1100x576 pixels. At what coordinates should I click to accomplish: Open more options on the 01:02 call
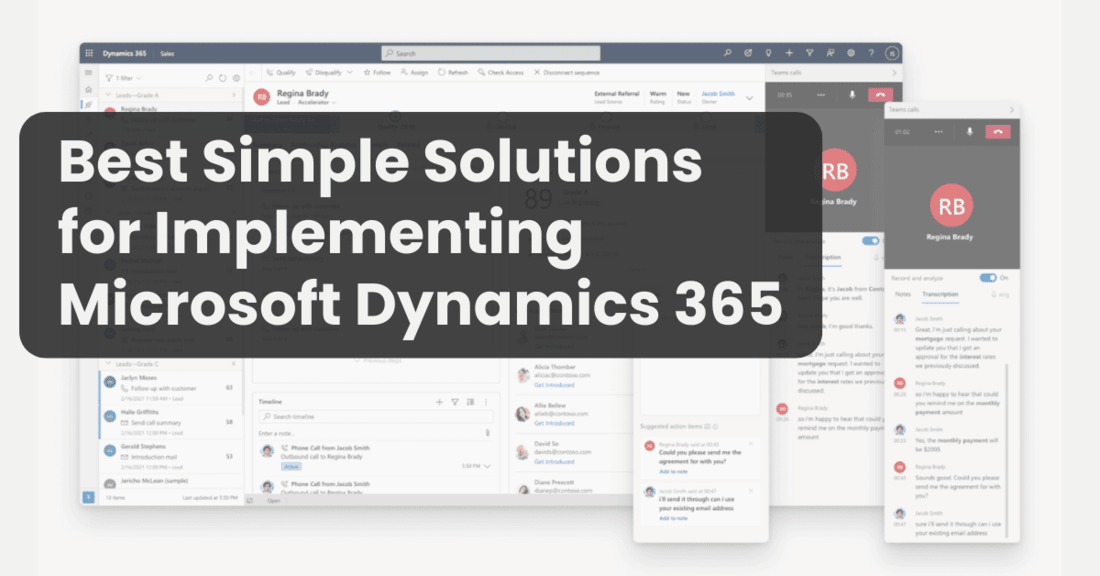[x=939, y=132]
